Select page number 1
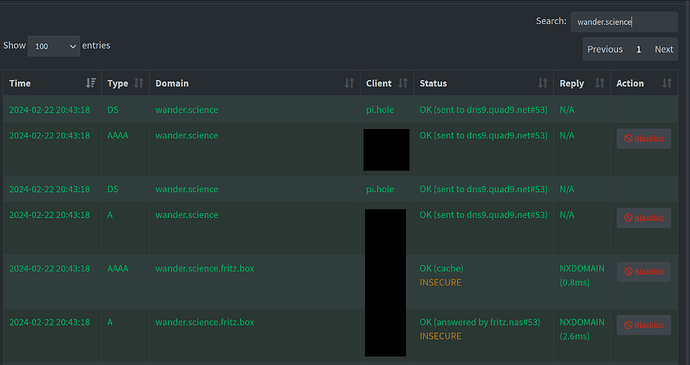The height and width of the screenshot is (365, 690). (x=639, y=49)
